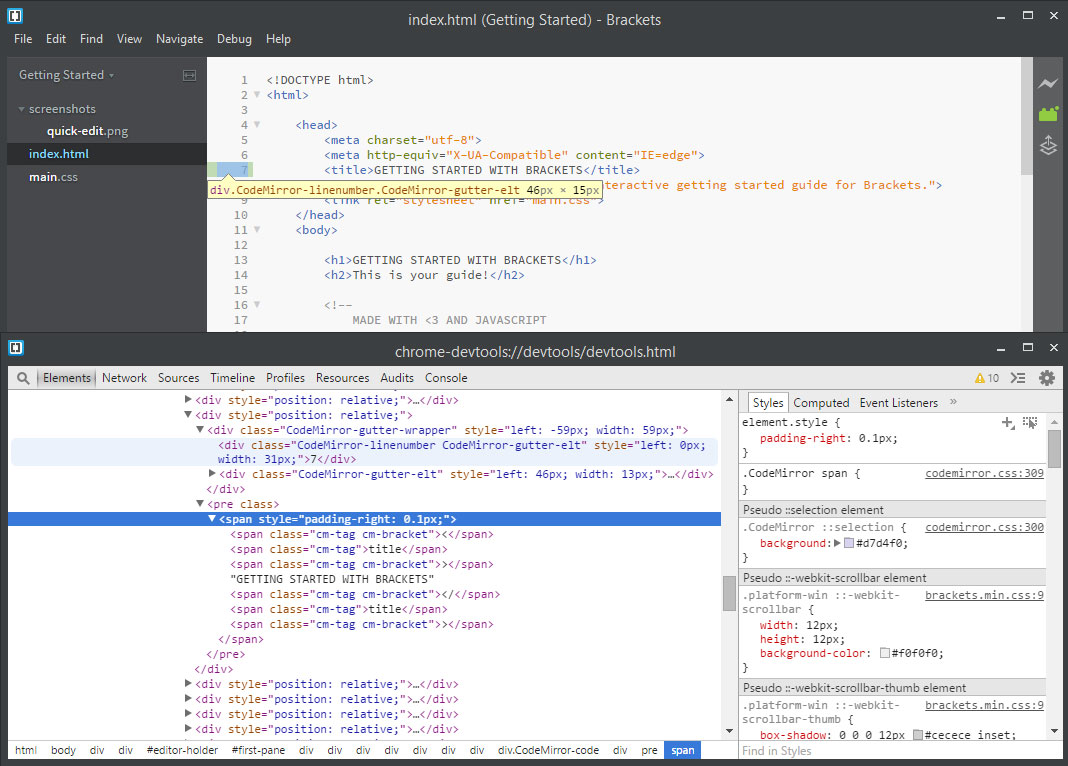The width and height of the screenshot is (1068, 766).
Task: Click the search magnifier icon in DevTools
Action: pyautogui.click(x=23, y=378)
